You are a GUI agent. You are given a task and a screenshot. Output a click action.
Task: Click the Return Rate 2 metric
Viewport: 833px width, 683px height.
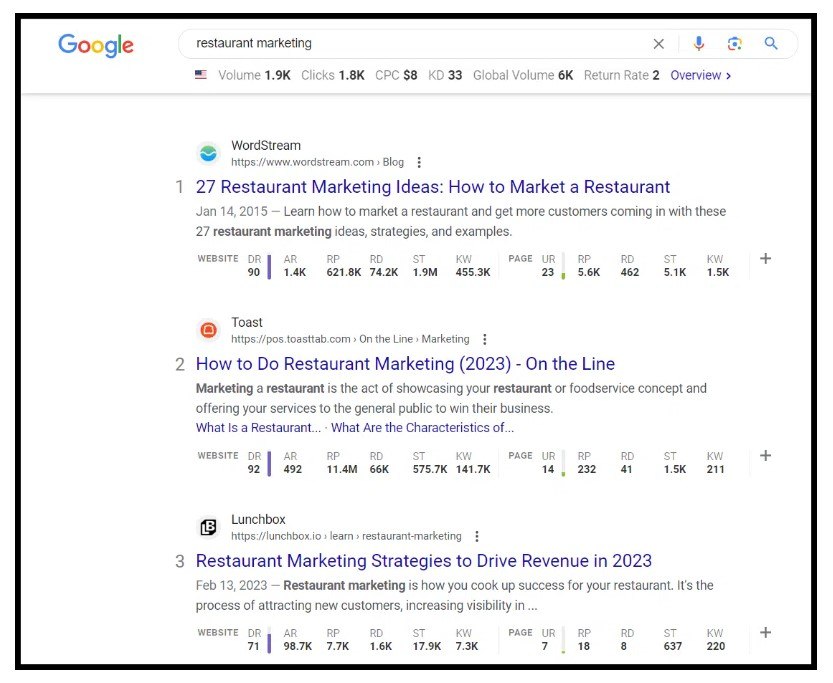(x=621, y=75)
